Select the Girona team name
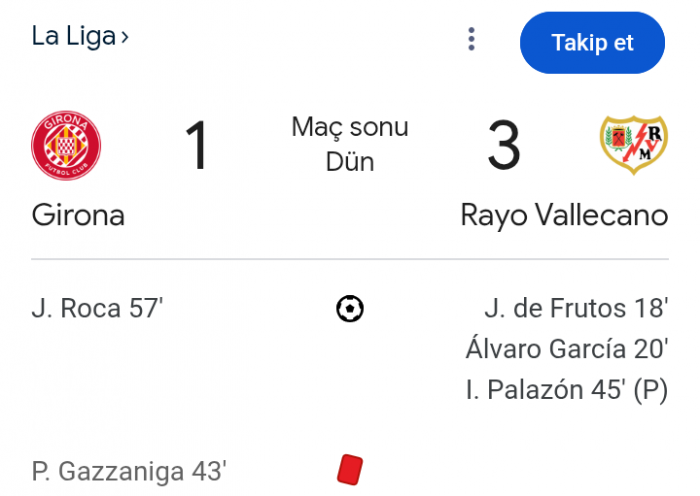The width and height of the screenshot is (700, 496). point(78,215)
